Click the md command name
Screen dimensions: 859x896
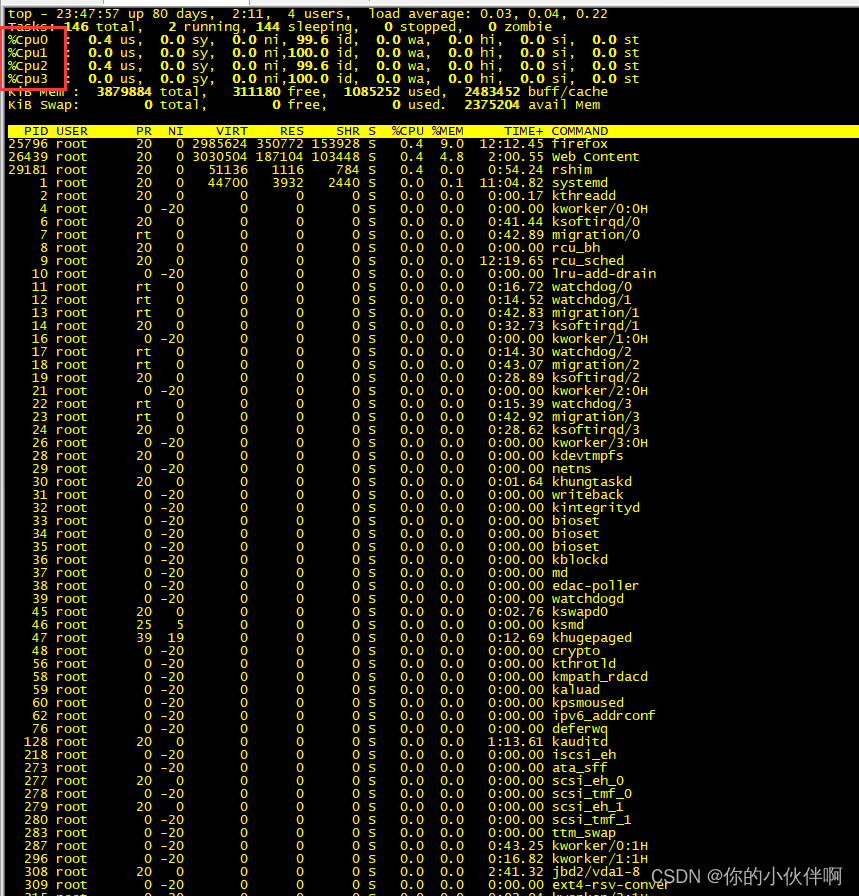pyautogui.click(x=560, y=573)
